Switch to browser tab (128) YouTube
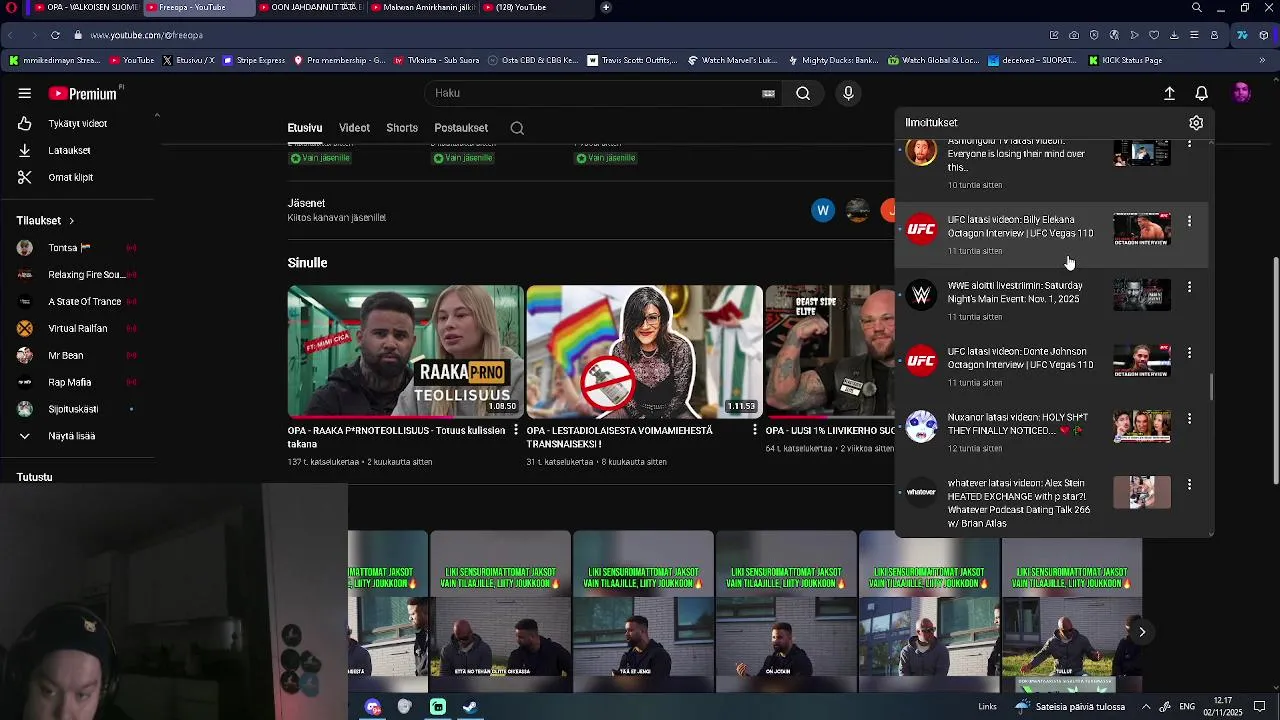The width and height of the screenshot is (1280, 720). pos(535,7)
